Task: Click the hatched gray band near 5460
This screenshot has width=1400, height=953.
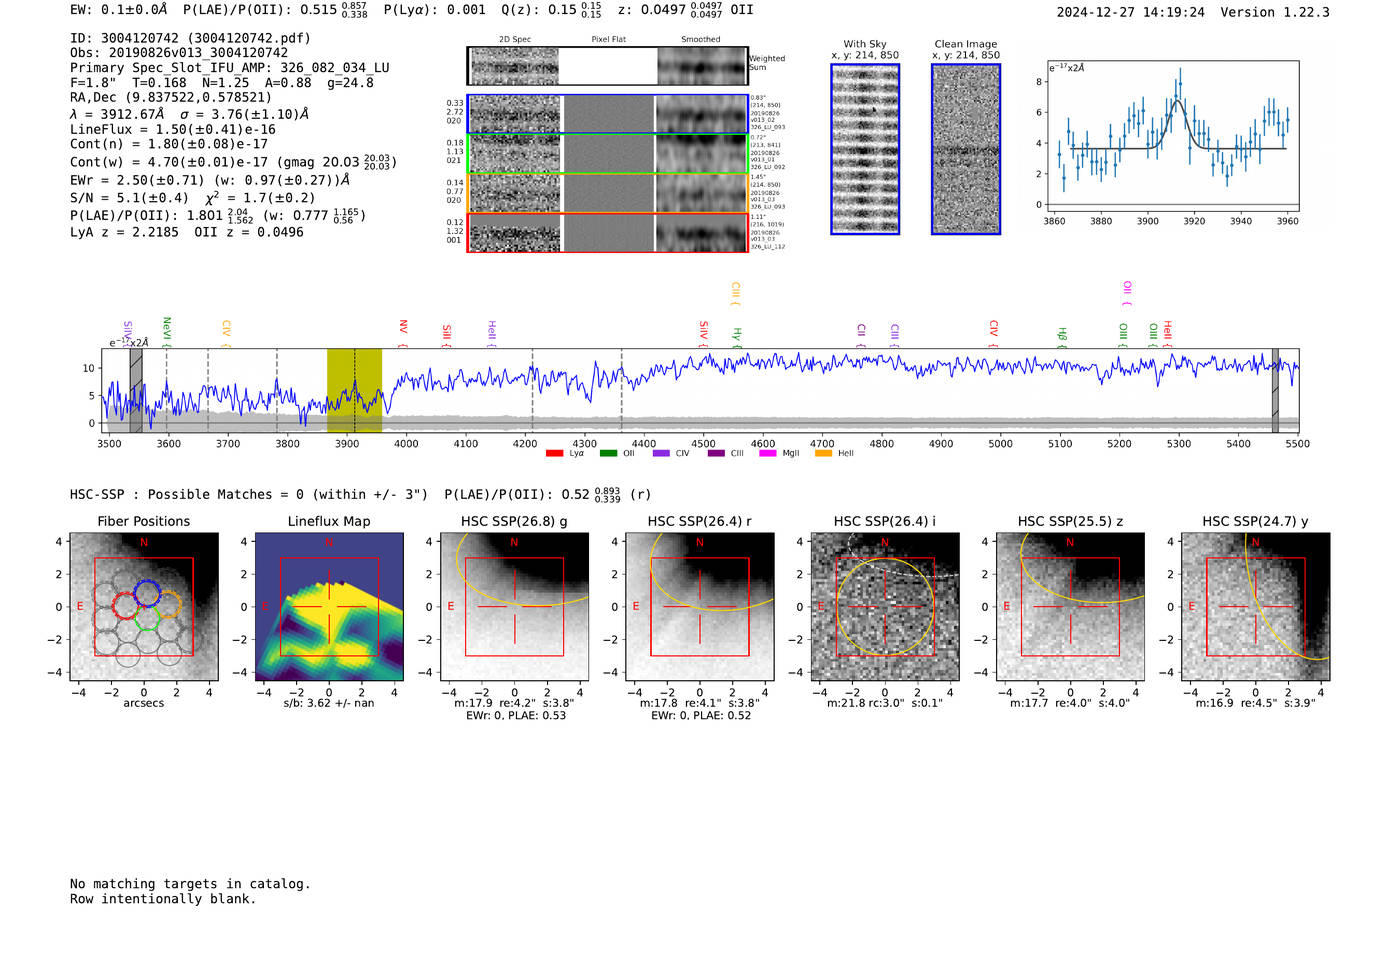Action: pyautogui.click(x=1275, y=391)
